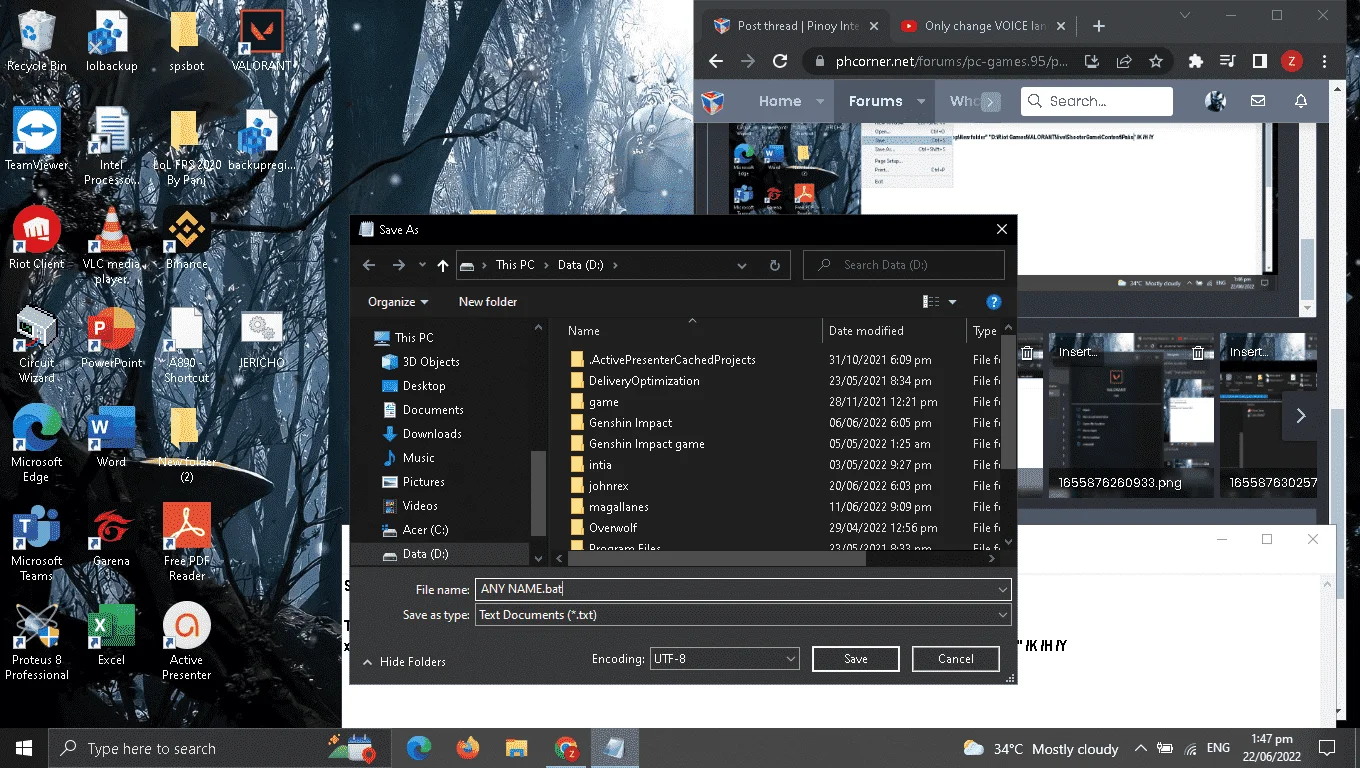Image resolution: width=1360 pixels, height=768 pixels.
Task: Open recent locations dropdown arrow
Action: coord(421,265)
